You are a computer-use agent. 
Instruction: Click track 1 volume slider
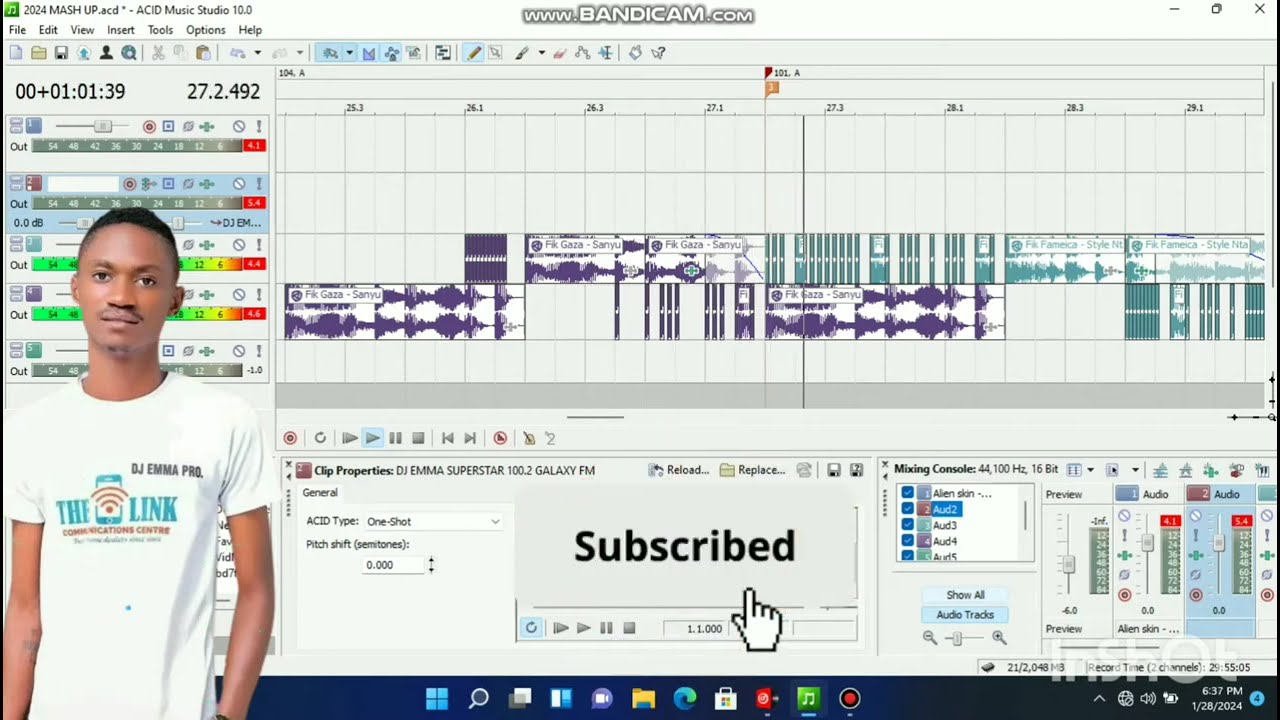pyautogui.click(x=102, y=126)
